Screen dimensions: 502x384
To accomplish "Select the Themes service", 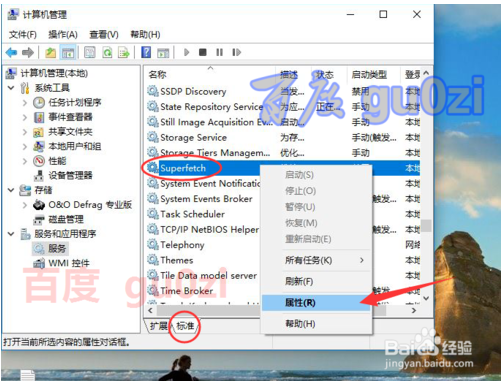I will pyautogui.click(x=177, y=260).
